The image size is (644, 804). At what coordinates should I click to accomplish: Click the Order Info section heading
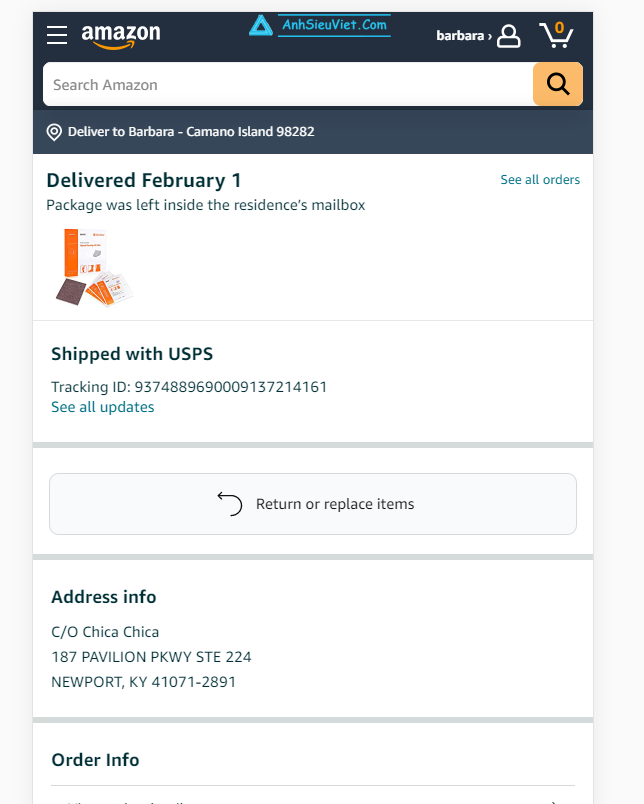[95, 760]
